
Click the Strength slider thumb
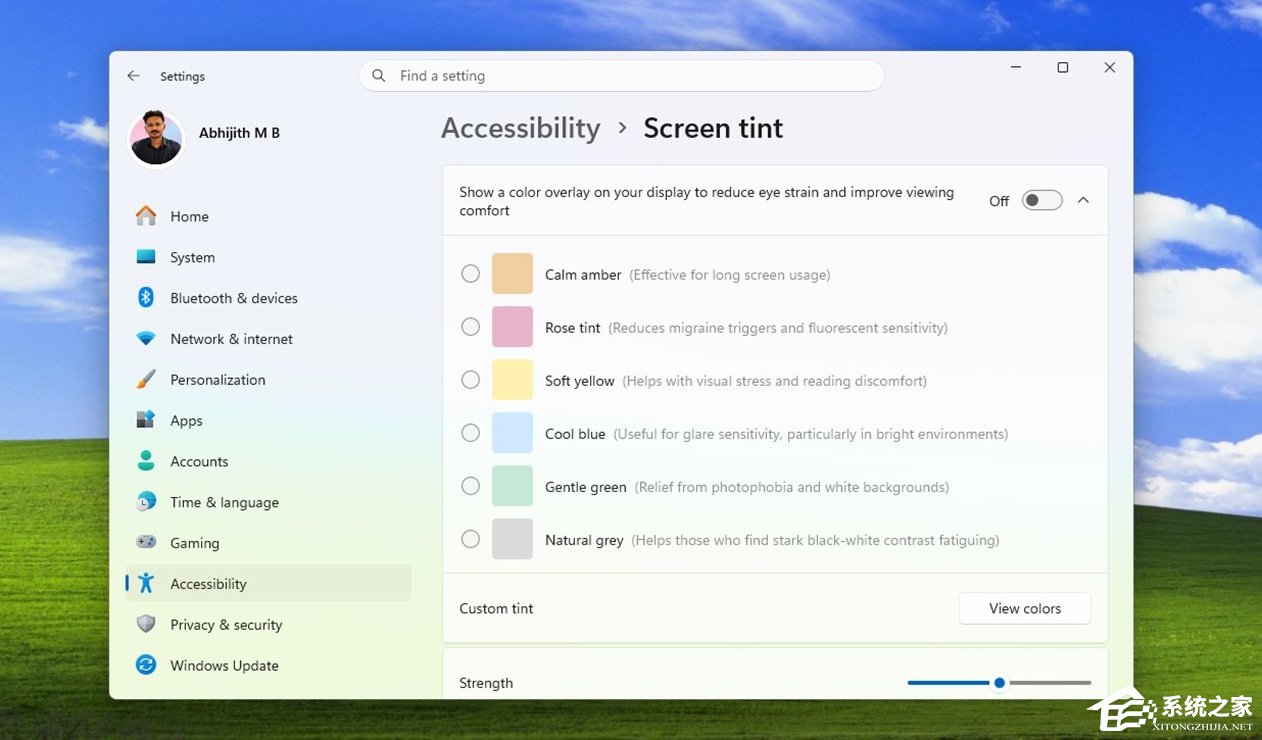[999, 683]
